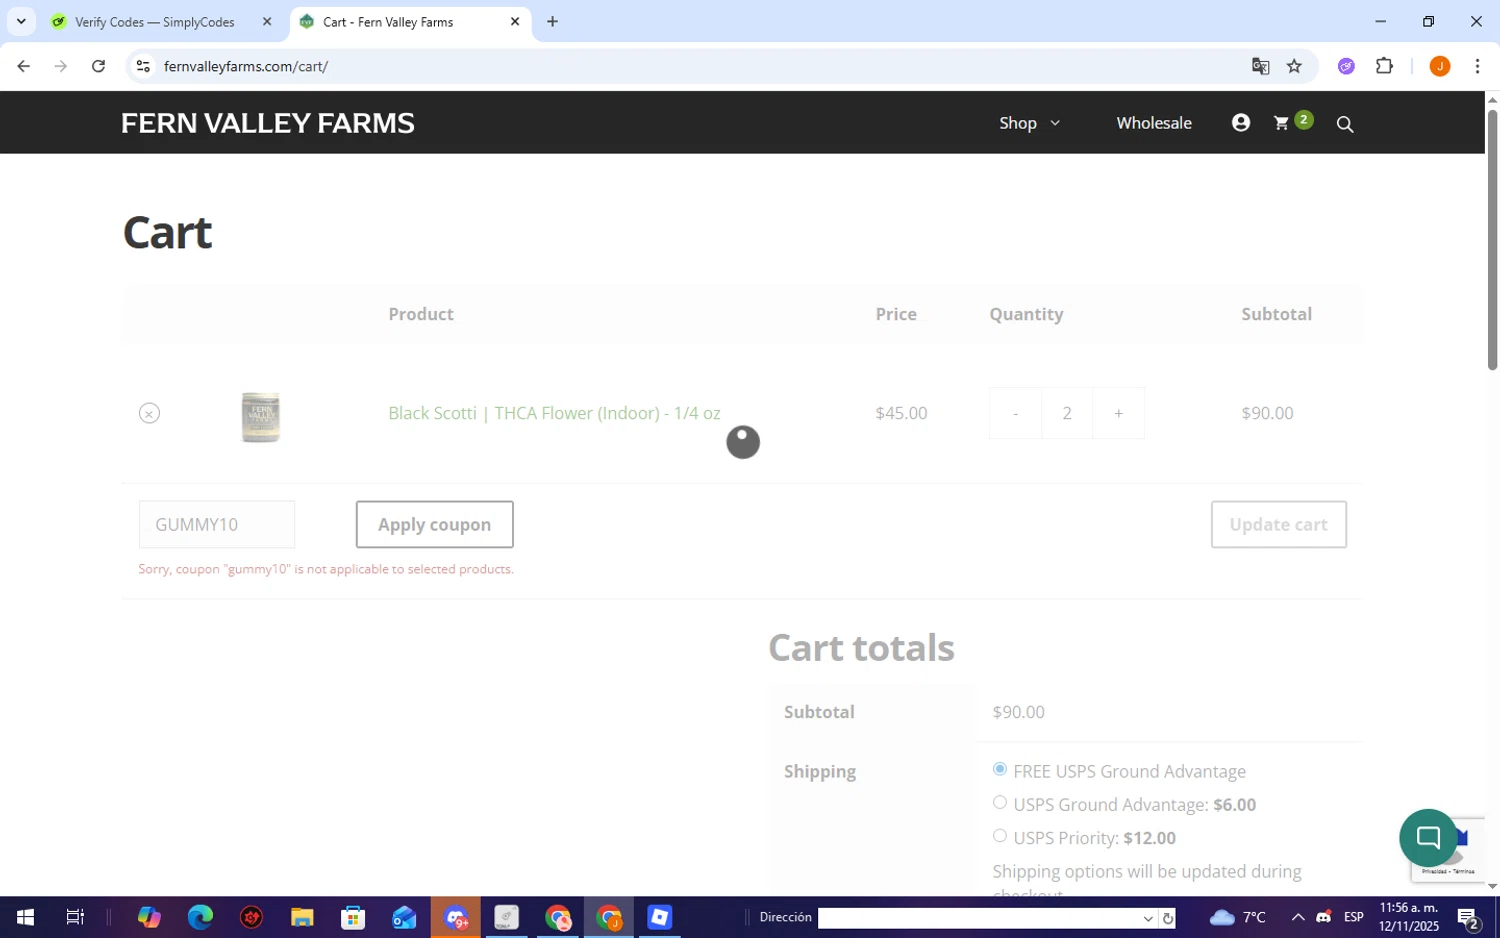Expand the taskbar Dirección address dropdown
Screen dimensions: 1500x938
pos(1148,918)
